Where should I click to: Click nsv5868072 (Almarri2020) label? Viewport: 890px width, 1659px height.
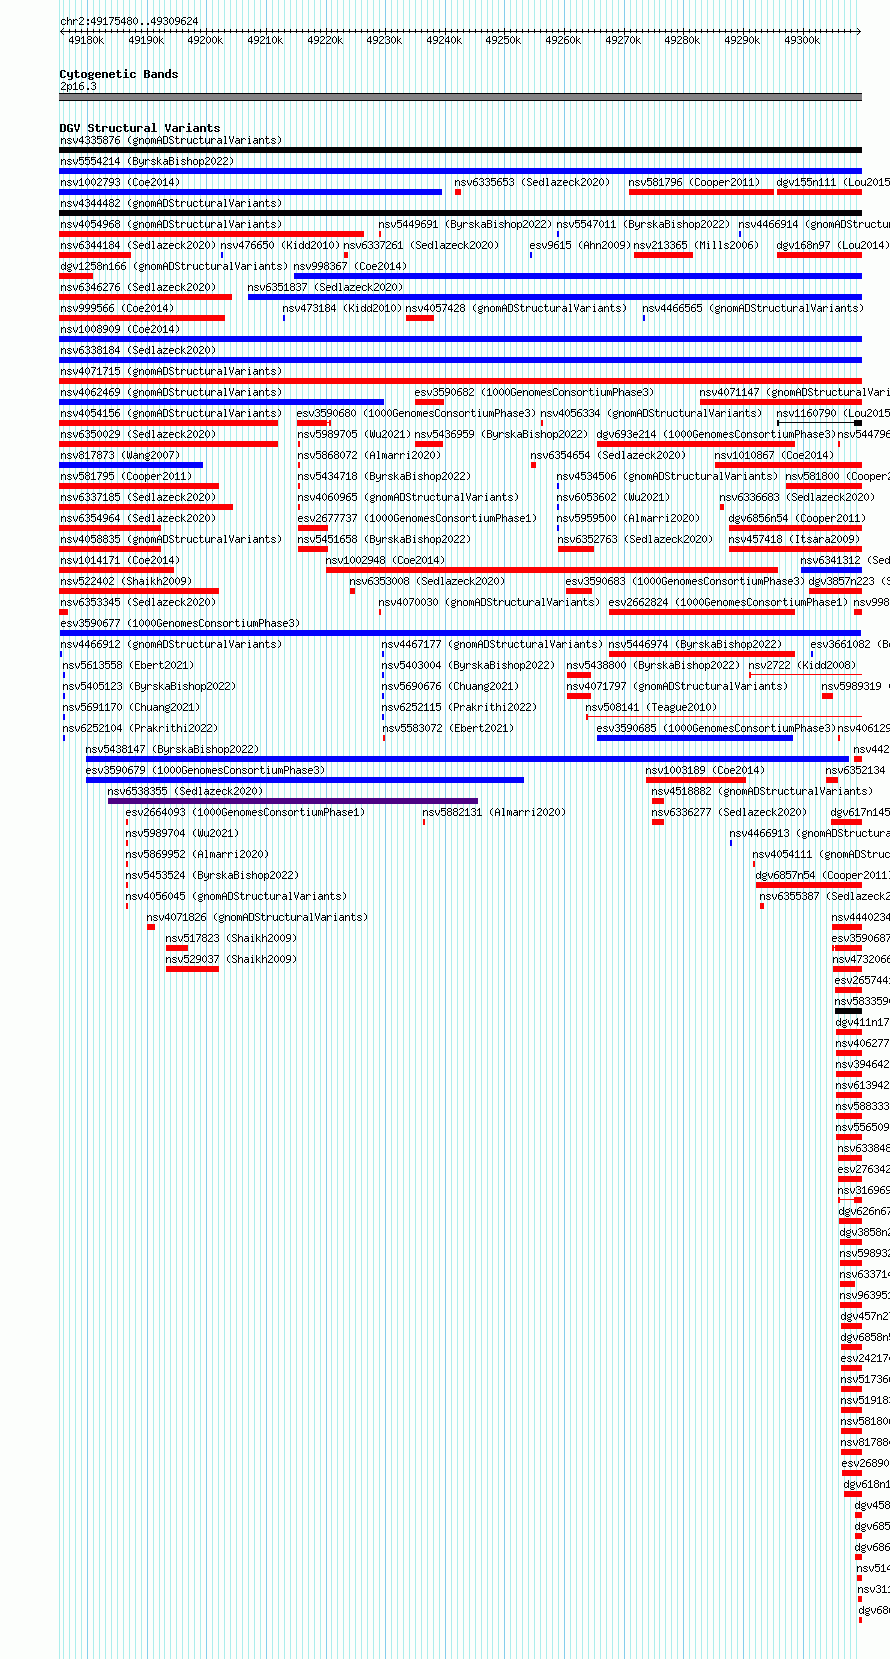pos(369,455)
